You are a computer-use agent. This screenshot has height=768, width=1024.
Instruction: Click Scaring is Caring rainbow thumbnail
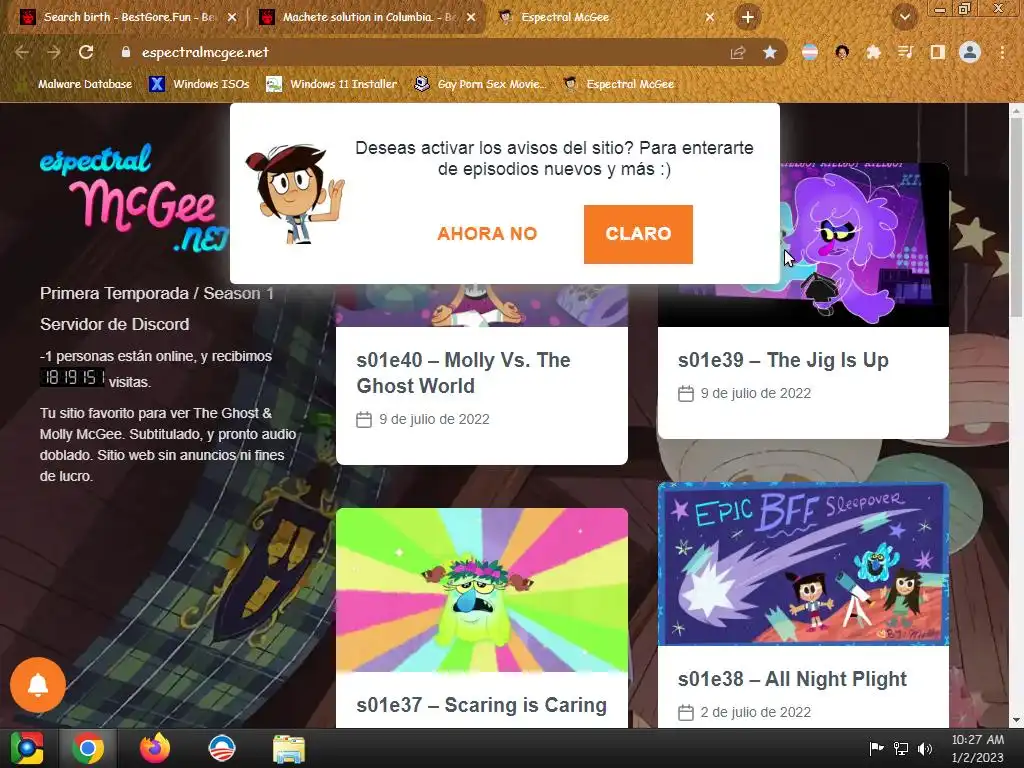pos(482,590)
